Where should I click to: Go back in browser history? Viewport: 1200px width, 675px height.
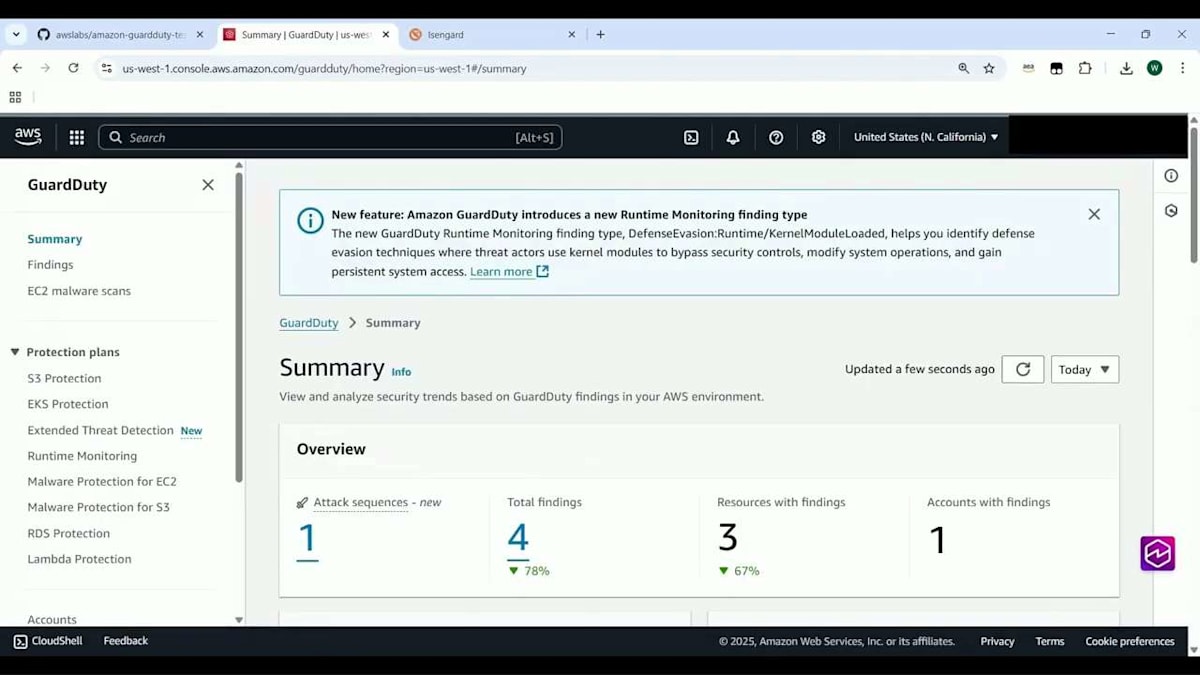click(17, 68)
